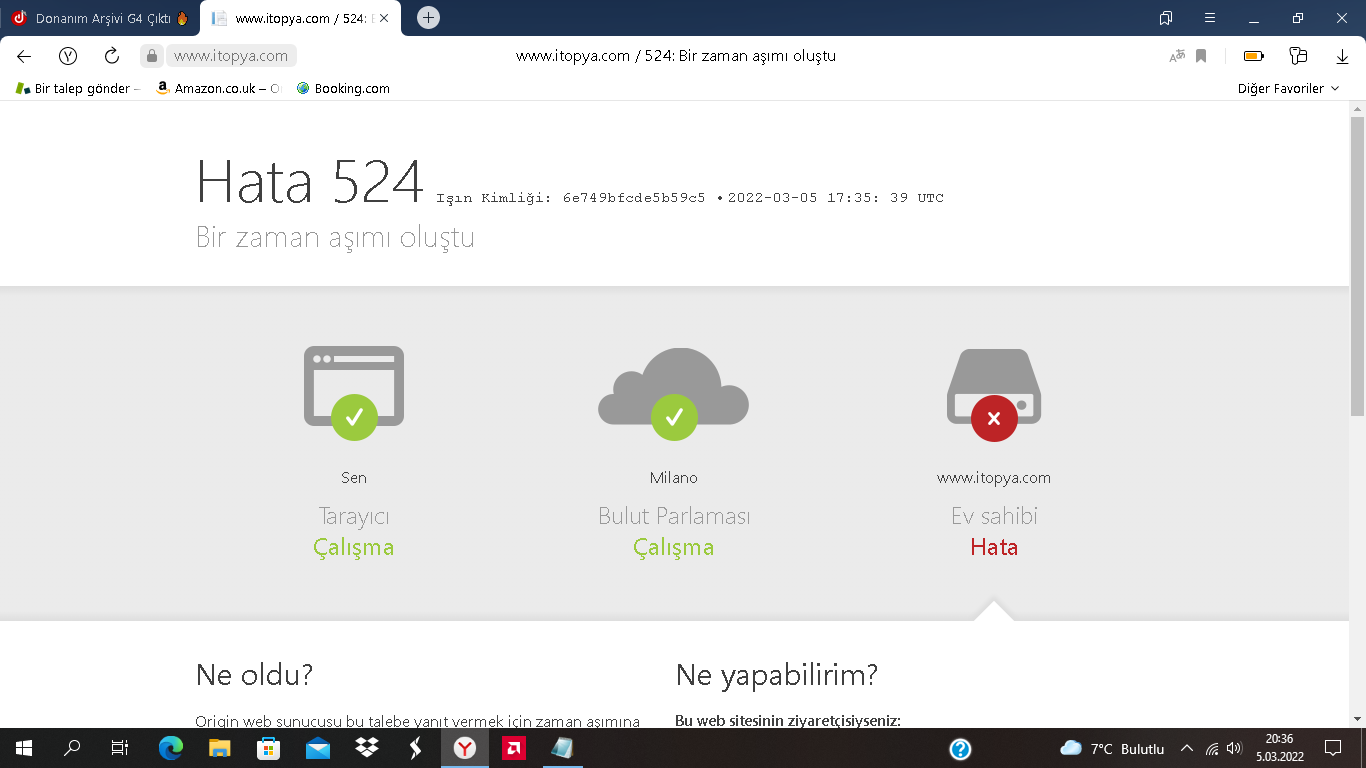Open the bookmarks collections icon in title bar
The height and width of the screenshot is (768, 1366).
point(1166,18)
